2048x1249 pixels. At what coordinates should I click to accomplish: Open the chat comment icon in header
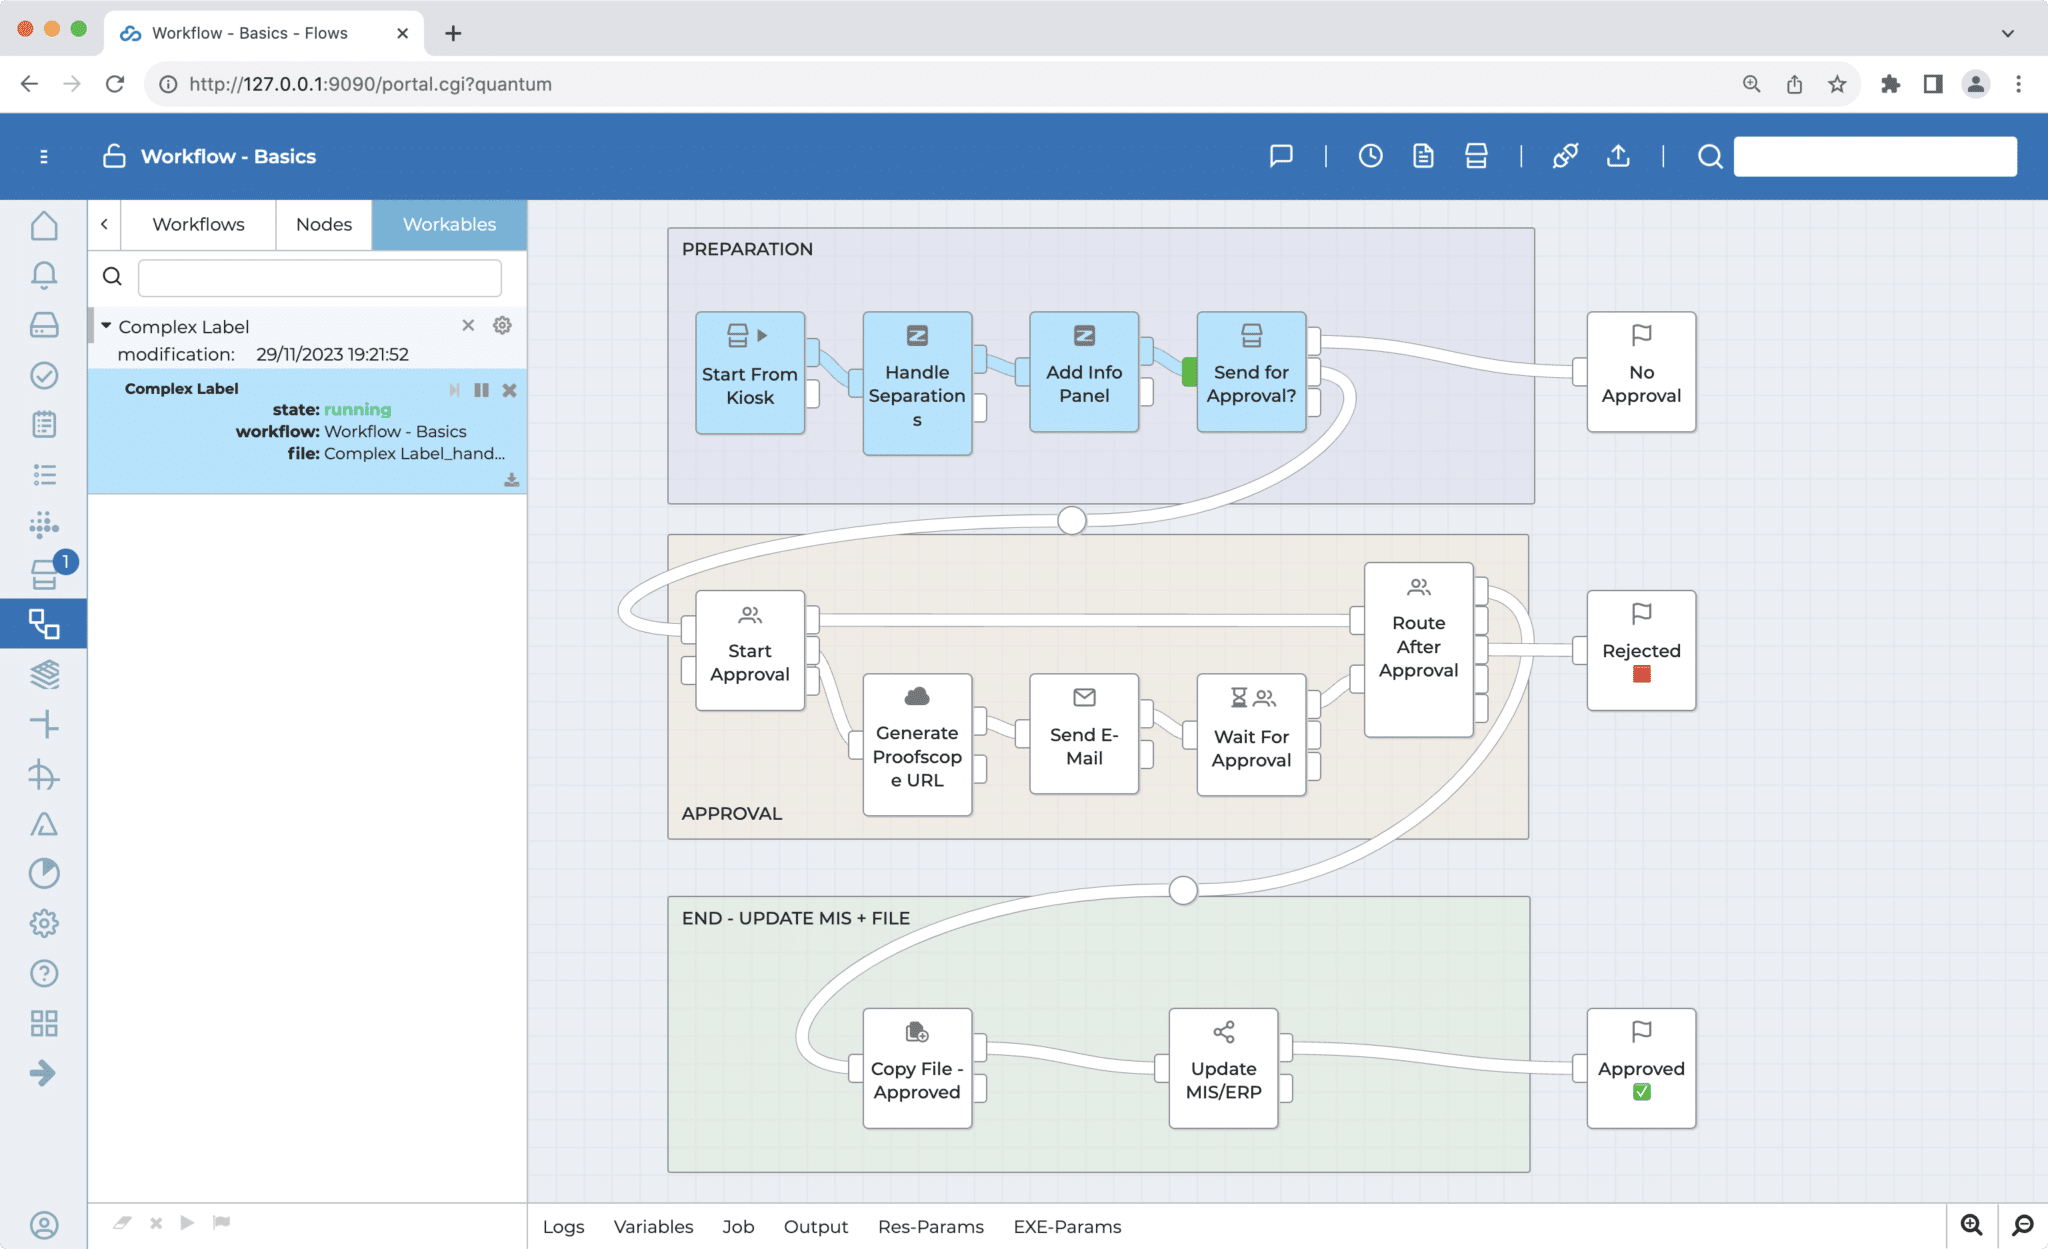pyautogui.click(x=1281, y=156)
